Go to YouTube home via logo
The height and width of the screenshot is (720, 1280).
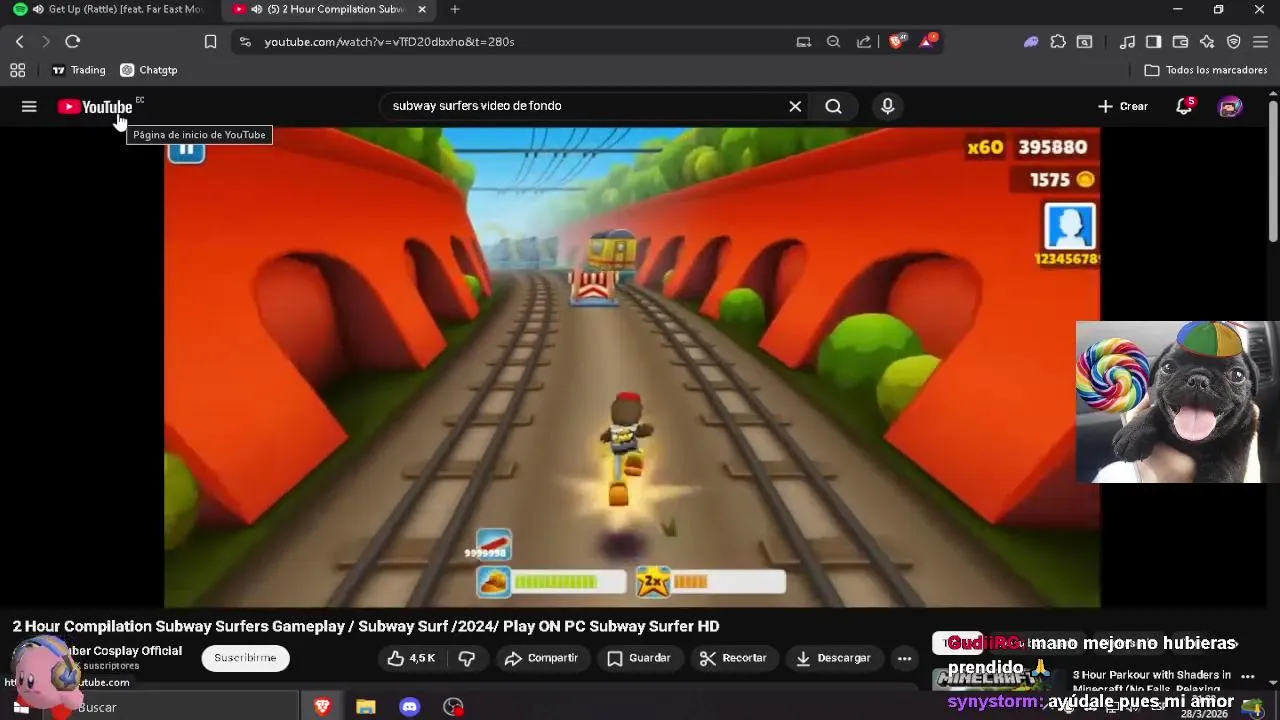pos(95,107)
